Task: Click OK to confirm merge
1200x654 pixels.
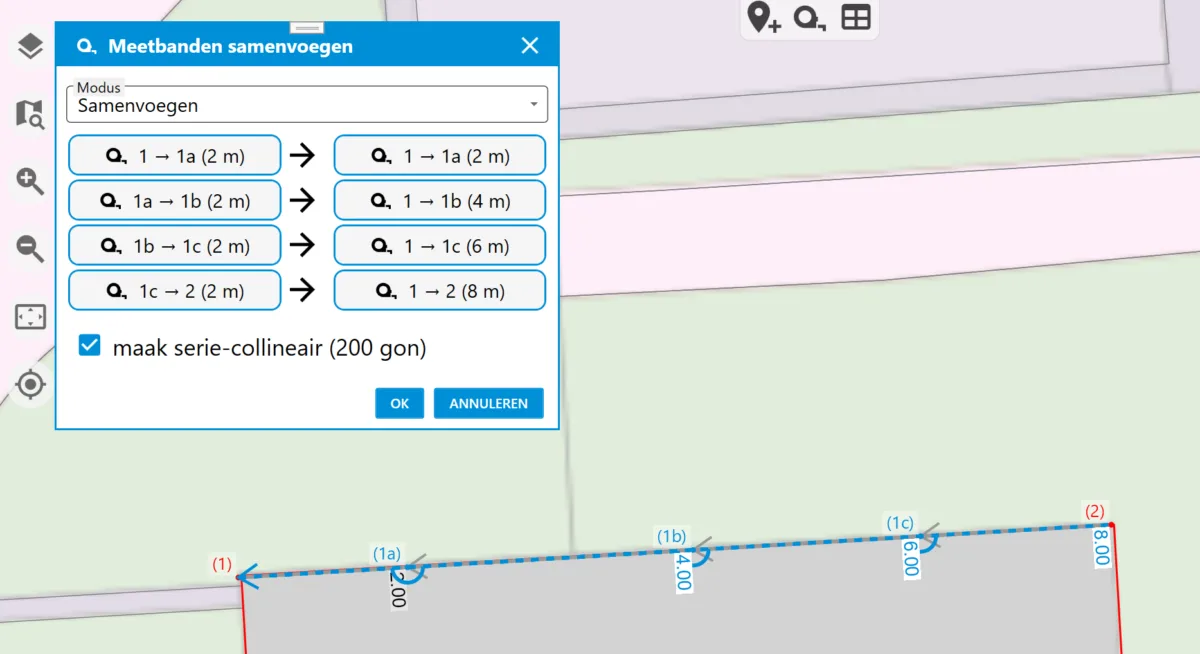Action: [x=400, y=403]
